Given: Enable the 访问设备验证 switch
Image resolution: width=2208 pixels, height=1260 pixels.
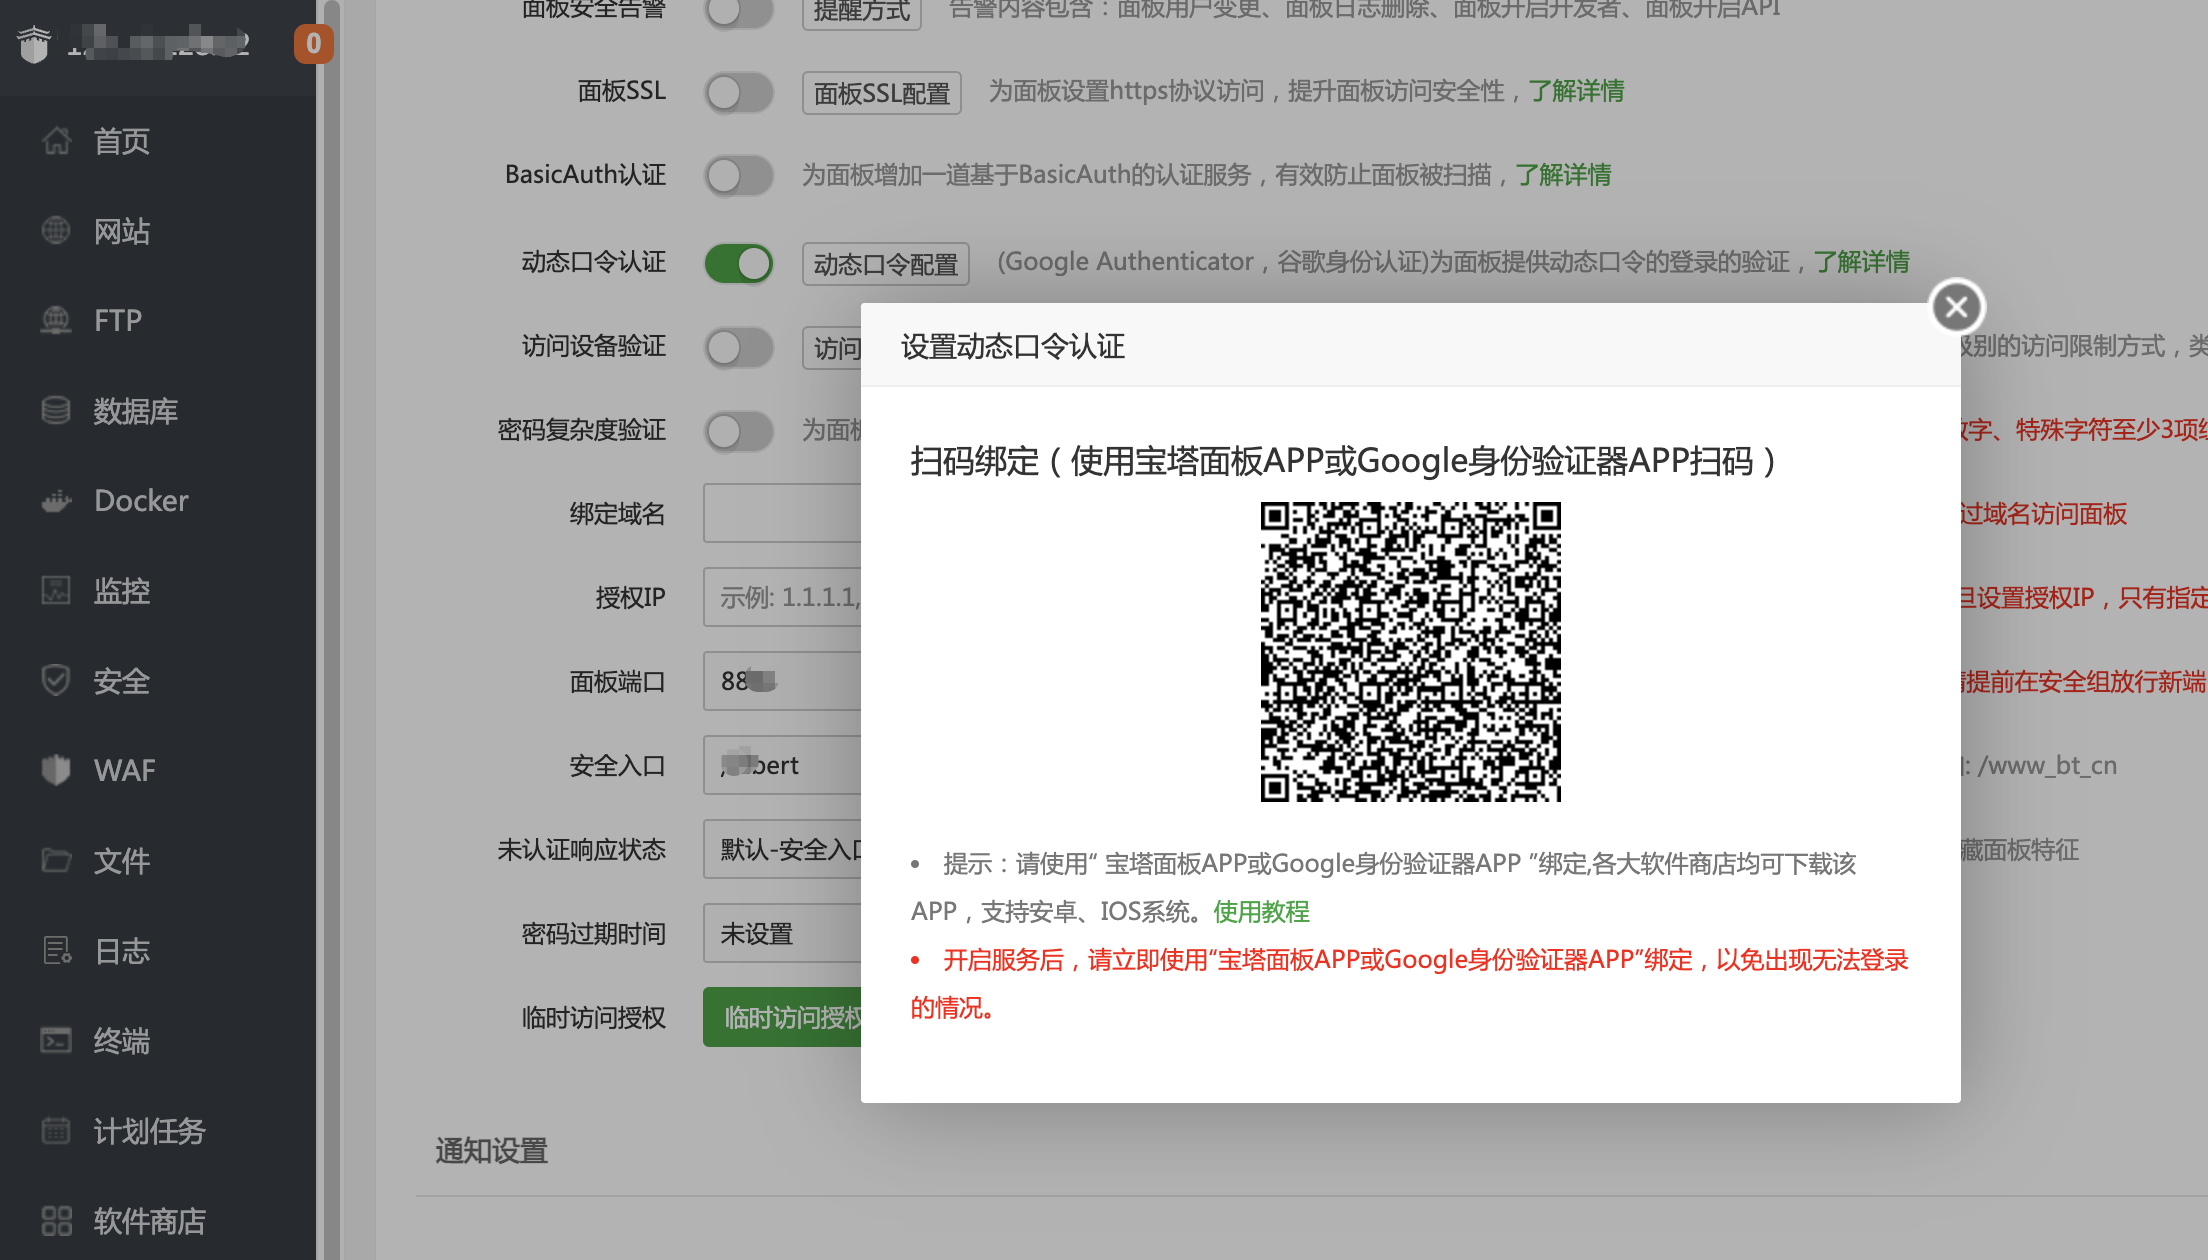Looking at the screenshot, I should click(739, 347).
